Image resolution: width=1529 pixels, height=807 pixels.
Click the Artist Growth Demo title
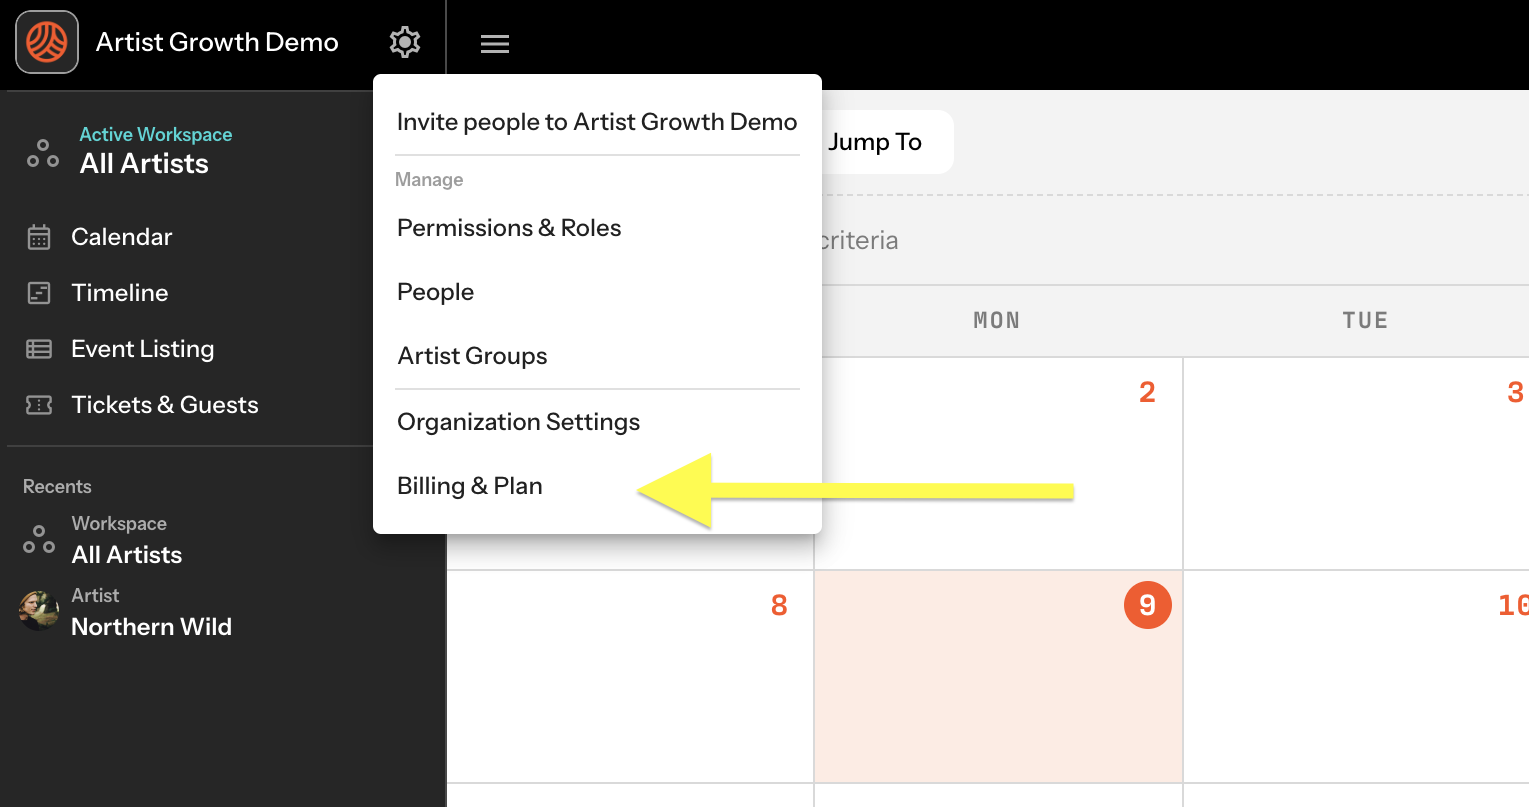tap(217, 42)
